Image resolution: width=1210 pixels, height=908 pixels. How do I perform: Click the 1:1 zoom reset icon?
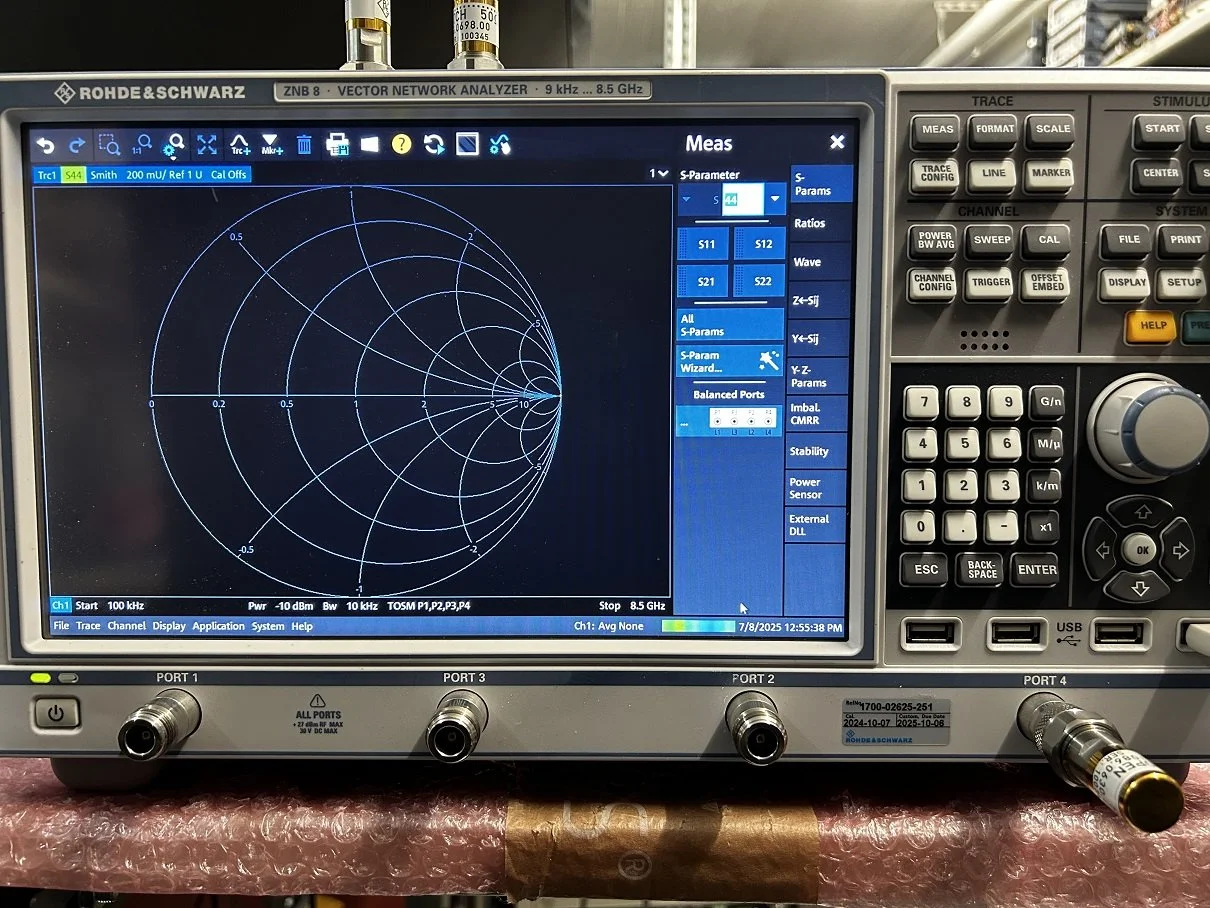pos(142,146)
